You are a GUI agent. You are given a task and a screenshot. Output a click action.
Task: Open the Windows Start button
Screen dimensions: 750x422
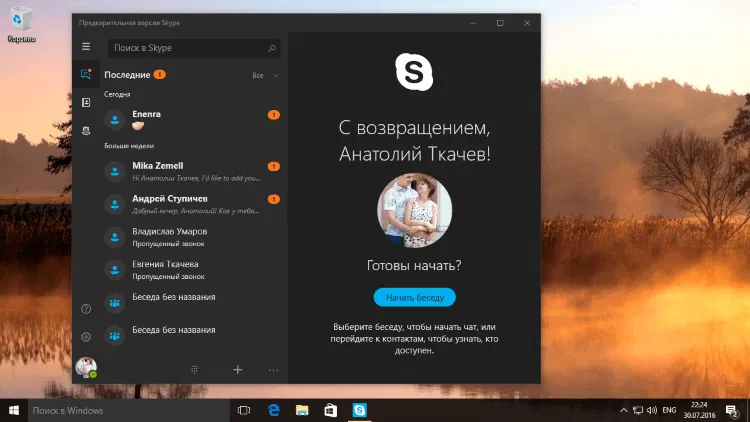(14, 410)
